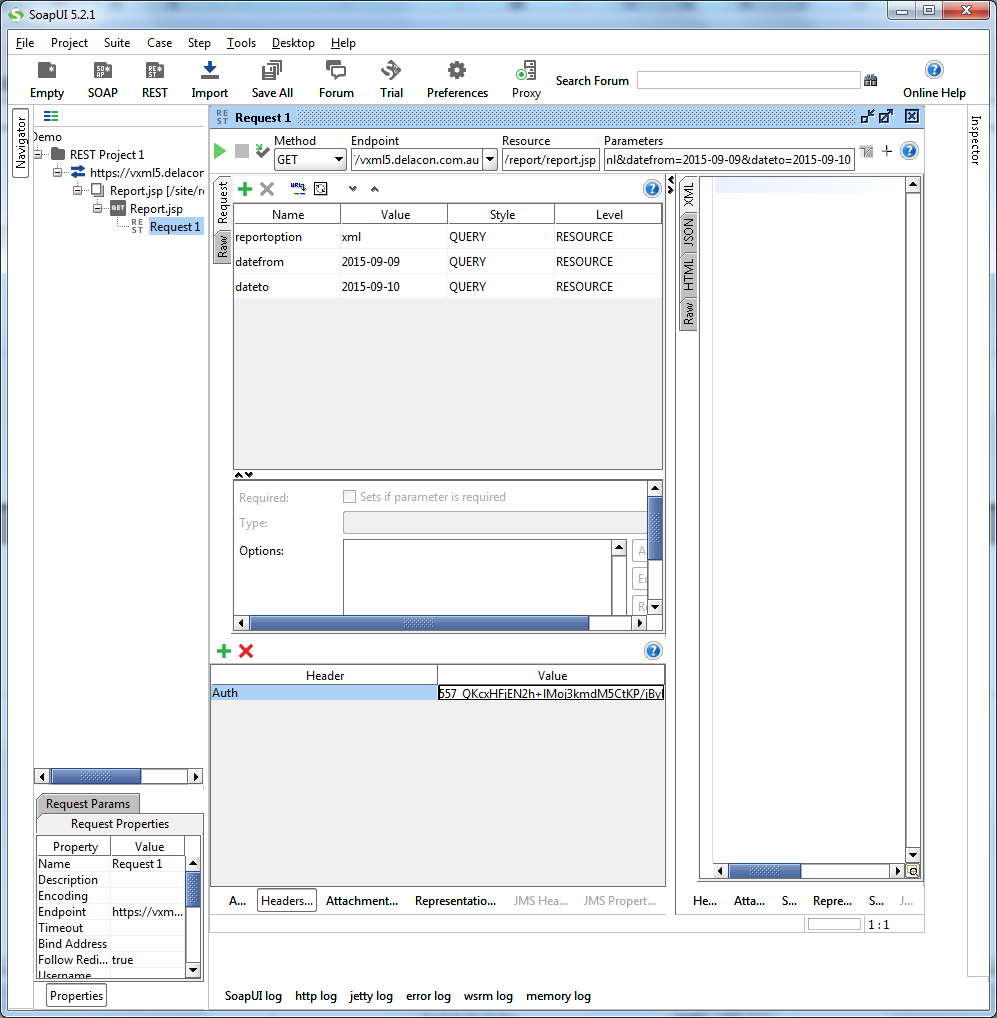Click the Search Forum input field
Screen dimensions: 997x1018
pos(748,81)
